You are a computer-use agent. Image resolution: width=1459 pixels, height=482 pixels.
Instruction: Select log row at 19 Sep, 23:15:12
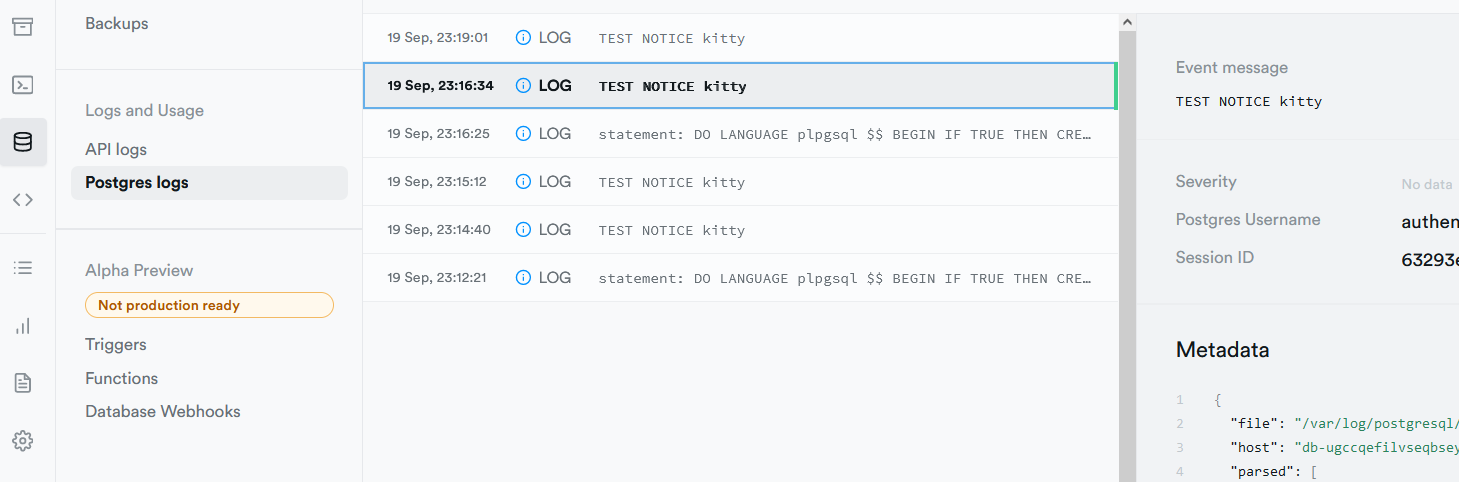740,182
